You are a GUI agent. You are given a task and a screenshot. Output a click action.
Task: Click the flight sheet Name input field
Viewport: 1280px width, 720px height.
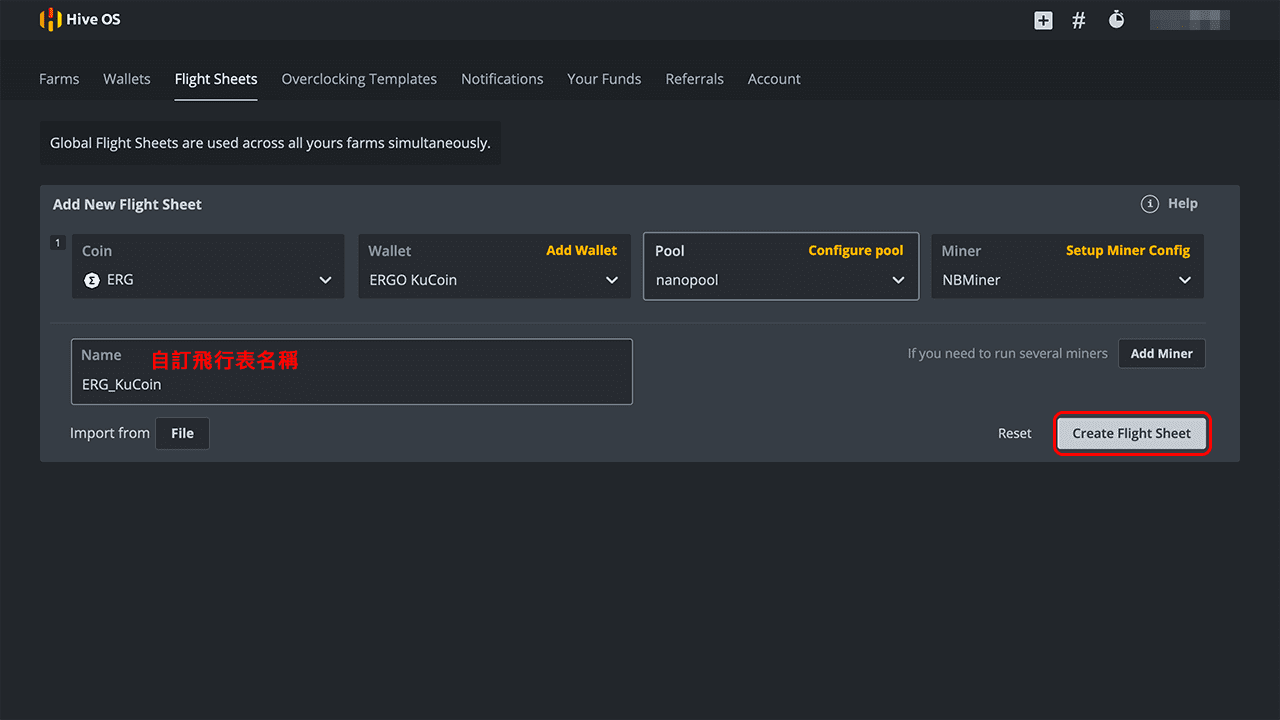tap(351, 384)
